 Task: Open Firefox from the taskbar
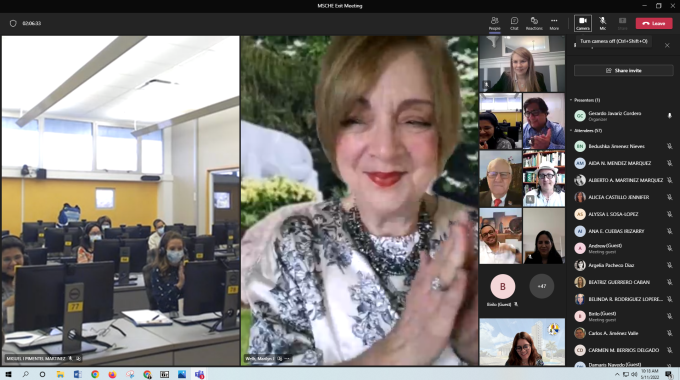click(x=112, y=374)
